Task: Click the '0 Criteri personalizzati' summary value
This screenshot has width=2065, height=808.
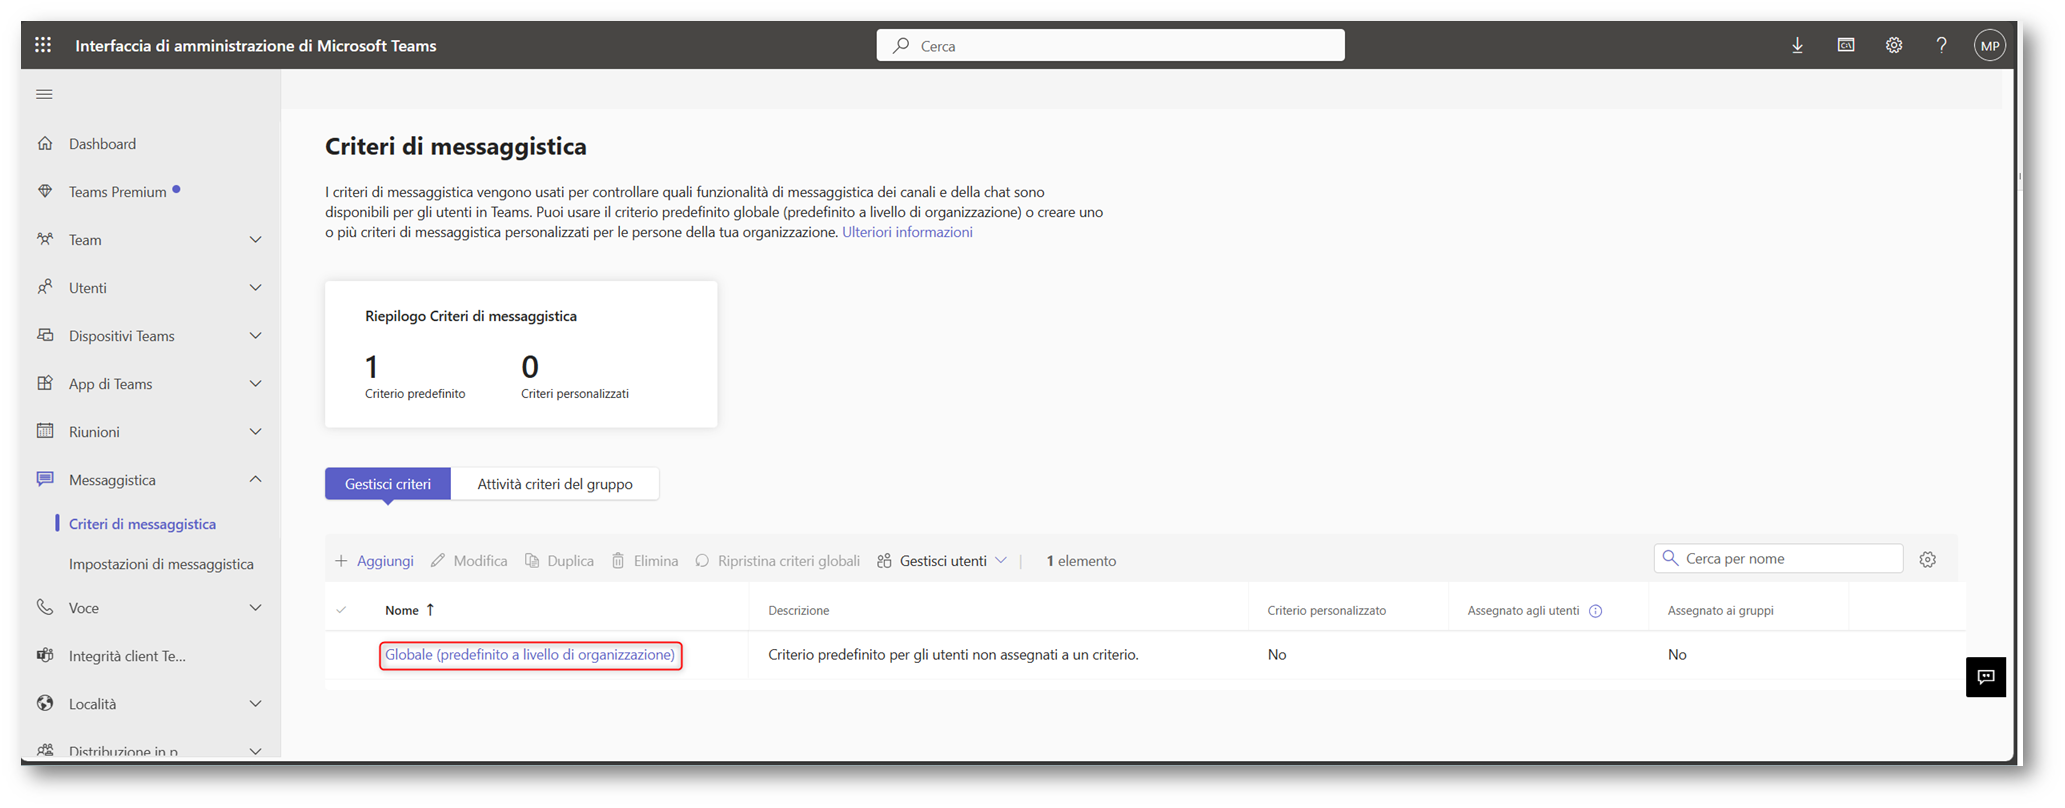Action: point(574,376)
